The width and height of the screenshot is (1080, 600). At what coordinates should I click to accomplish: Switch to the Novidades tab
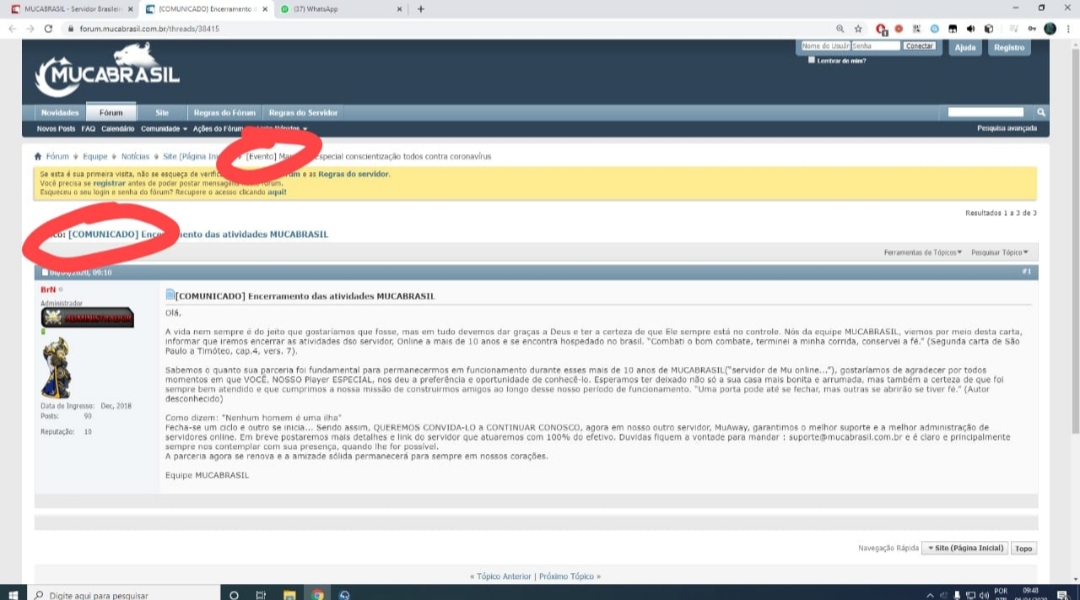59,113
